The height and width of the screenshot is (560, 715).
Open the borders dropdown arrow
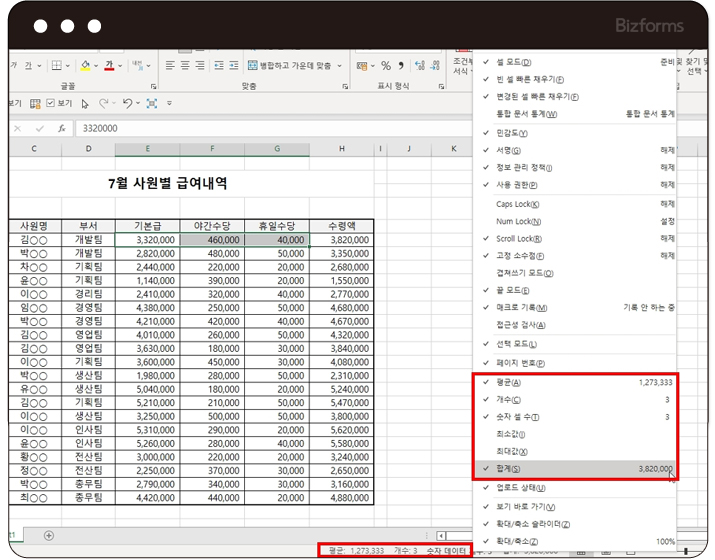click(x=68, y=66)
